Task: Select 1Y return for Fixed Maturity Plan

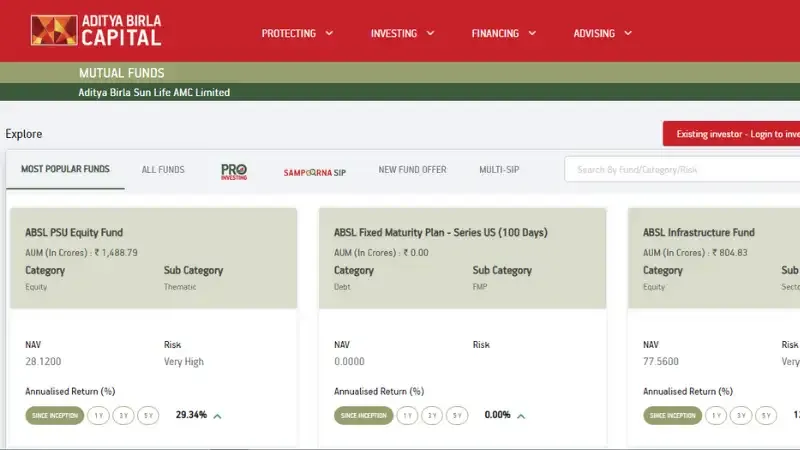Action: (407, 415)
